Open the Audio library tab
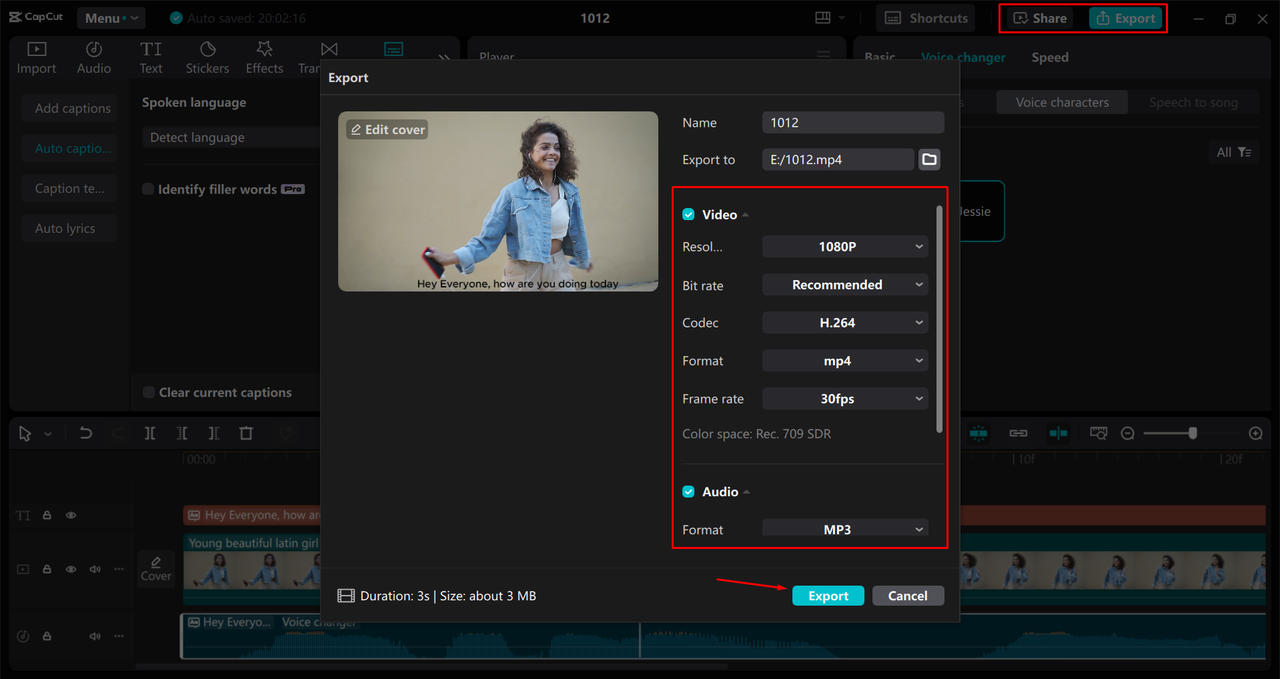1280x679 pixels. [94, 58]
